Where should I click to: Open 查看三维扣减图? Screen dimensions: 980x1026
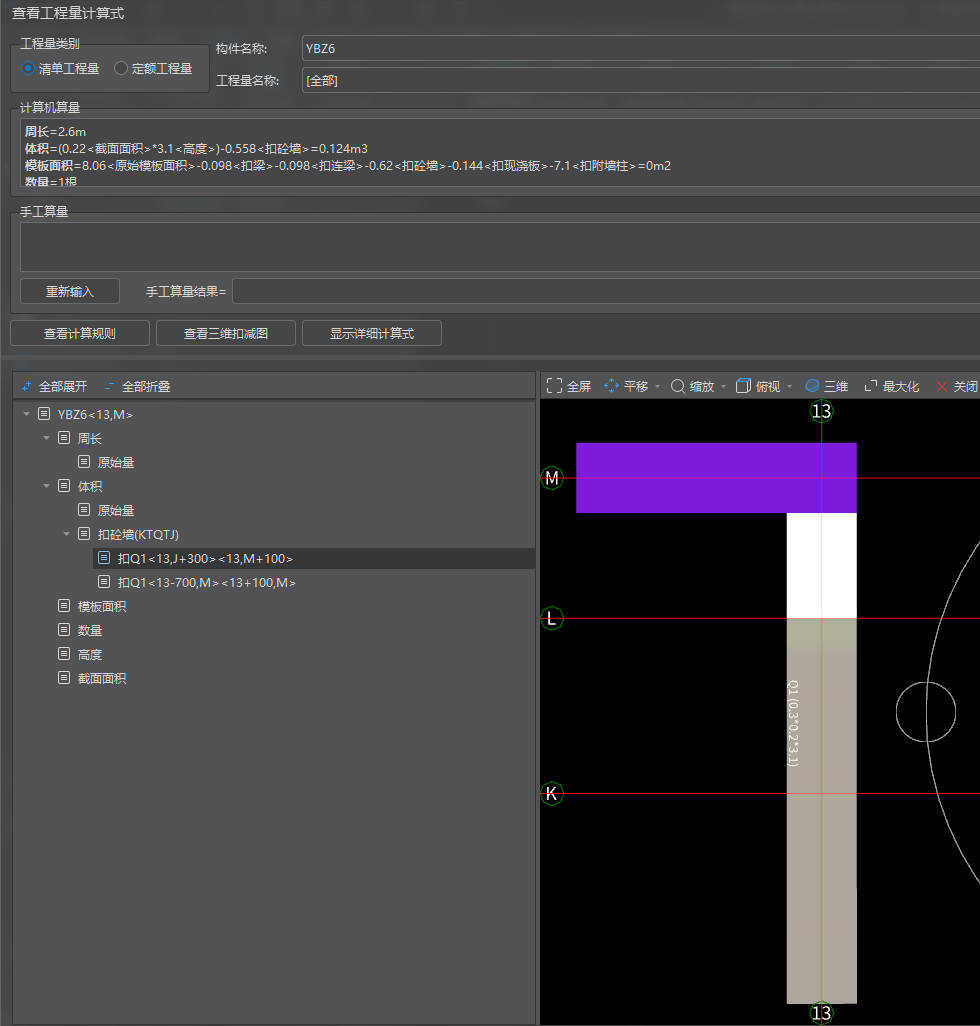[226, 333]
